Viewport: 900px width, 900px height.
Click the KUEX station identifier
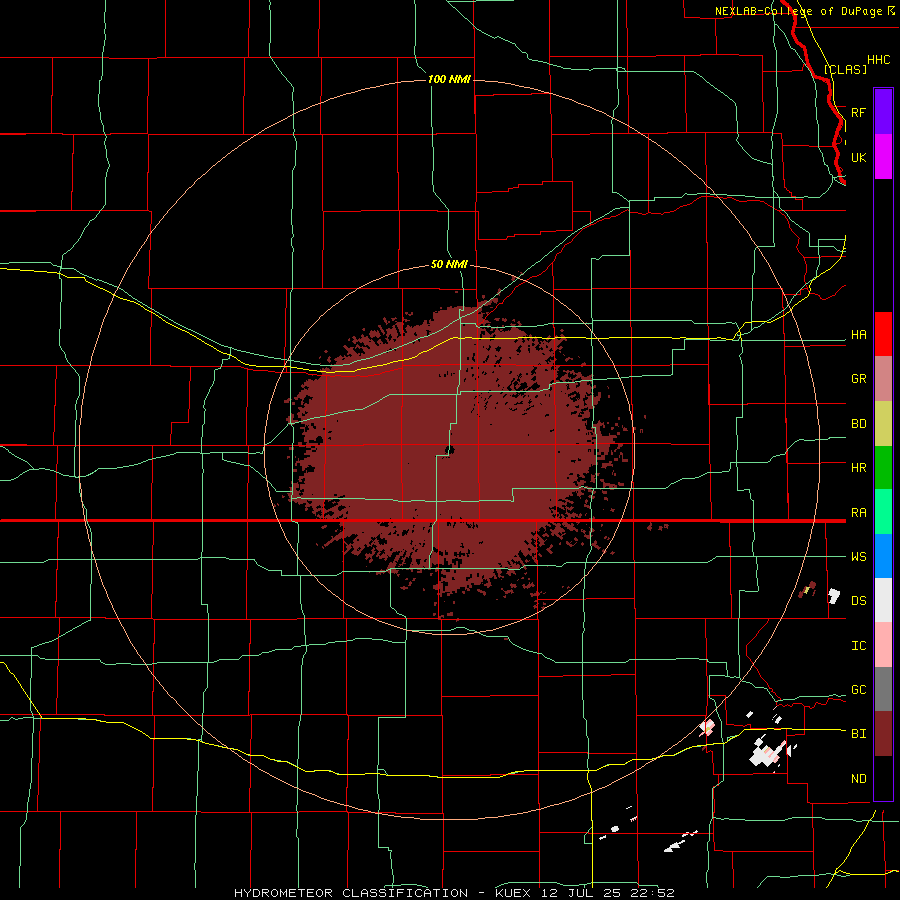tap(514, 893)
